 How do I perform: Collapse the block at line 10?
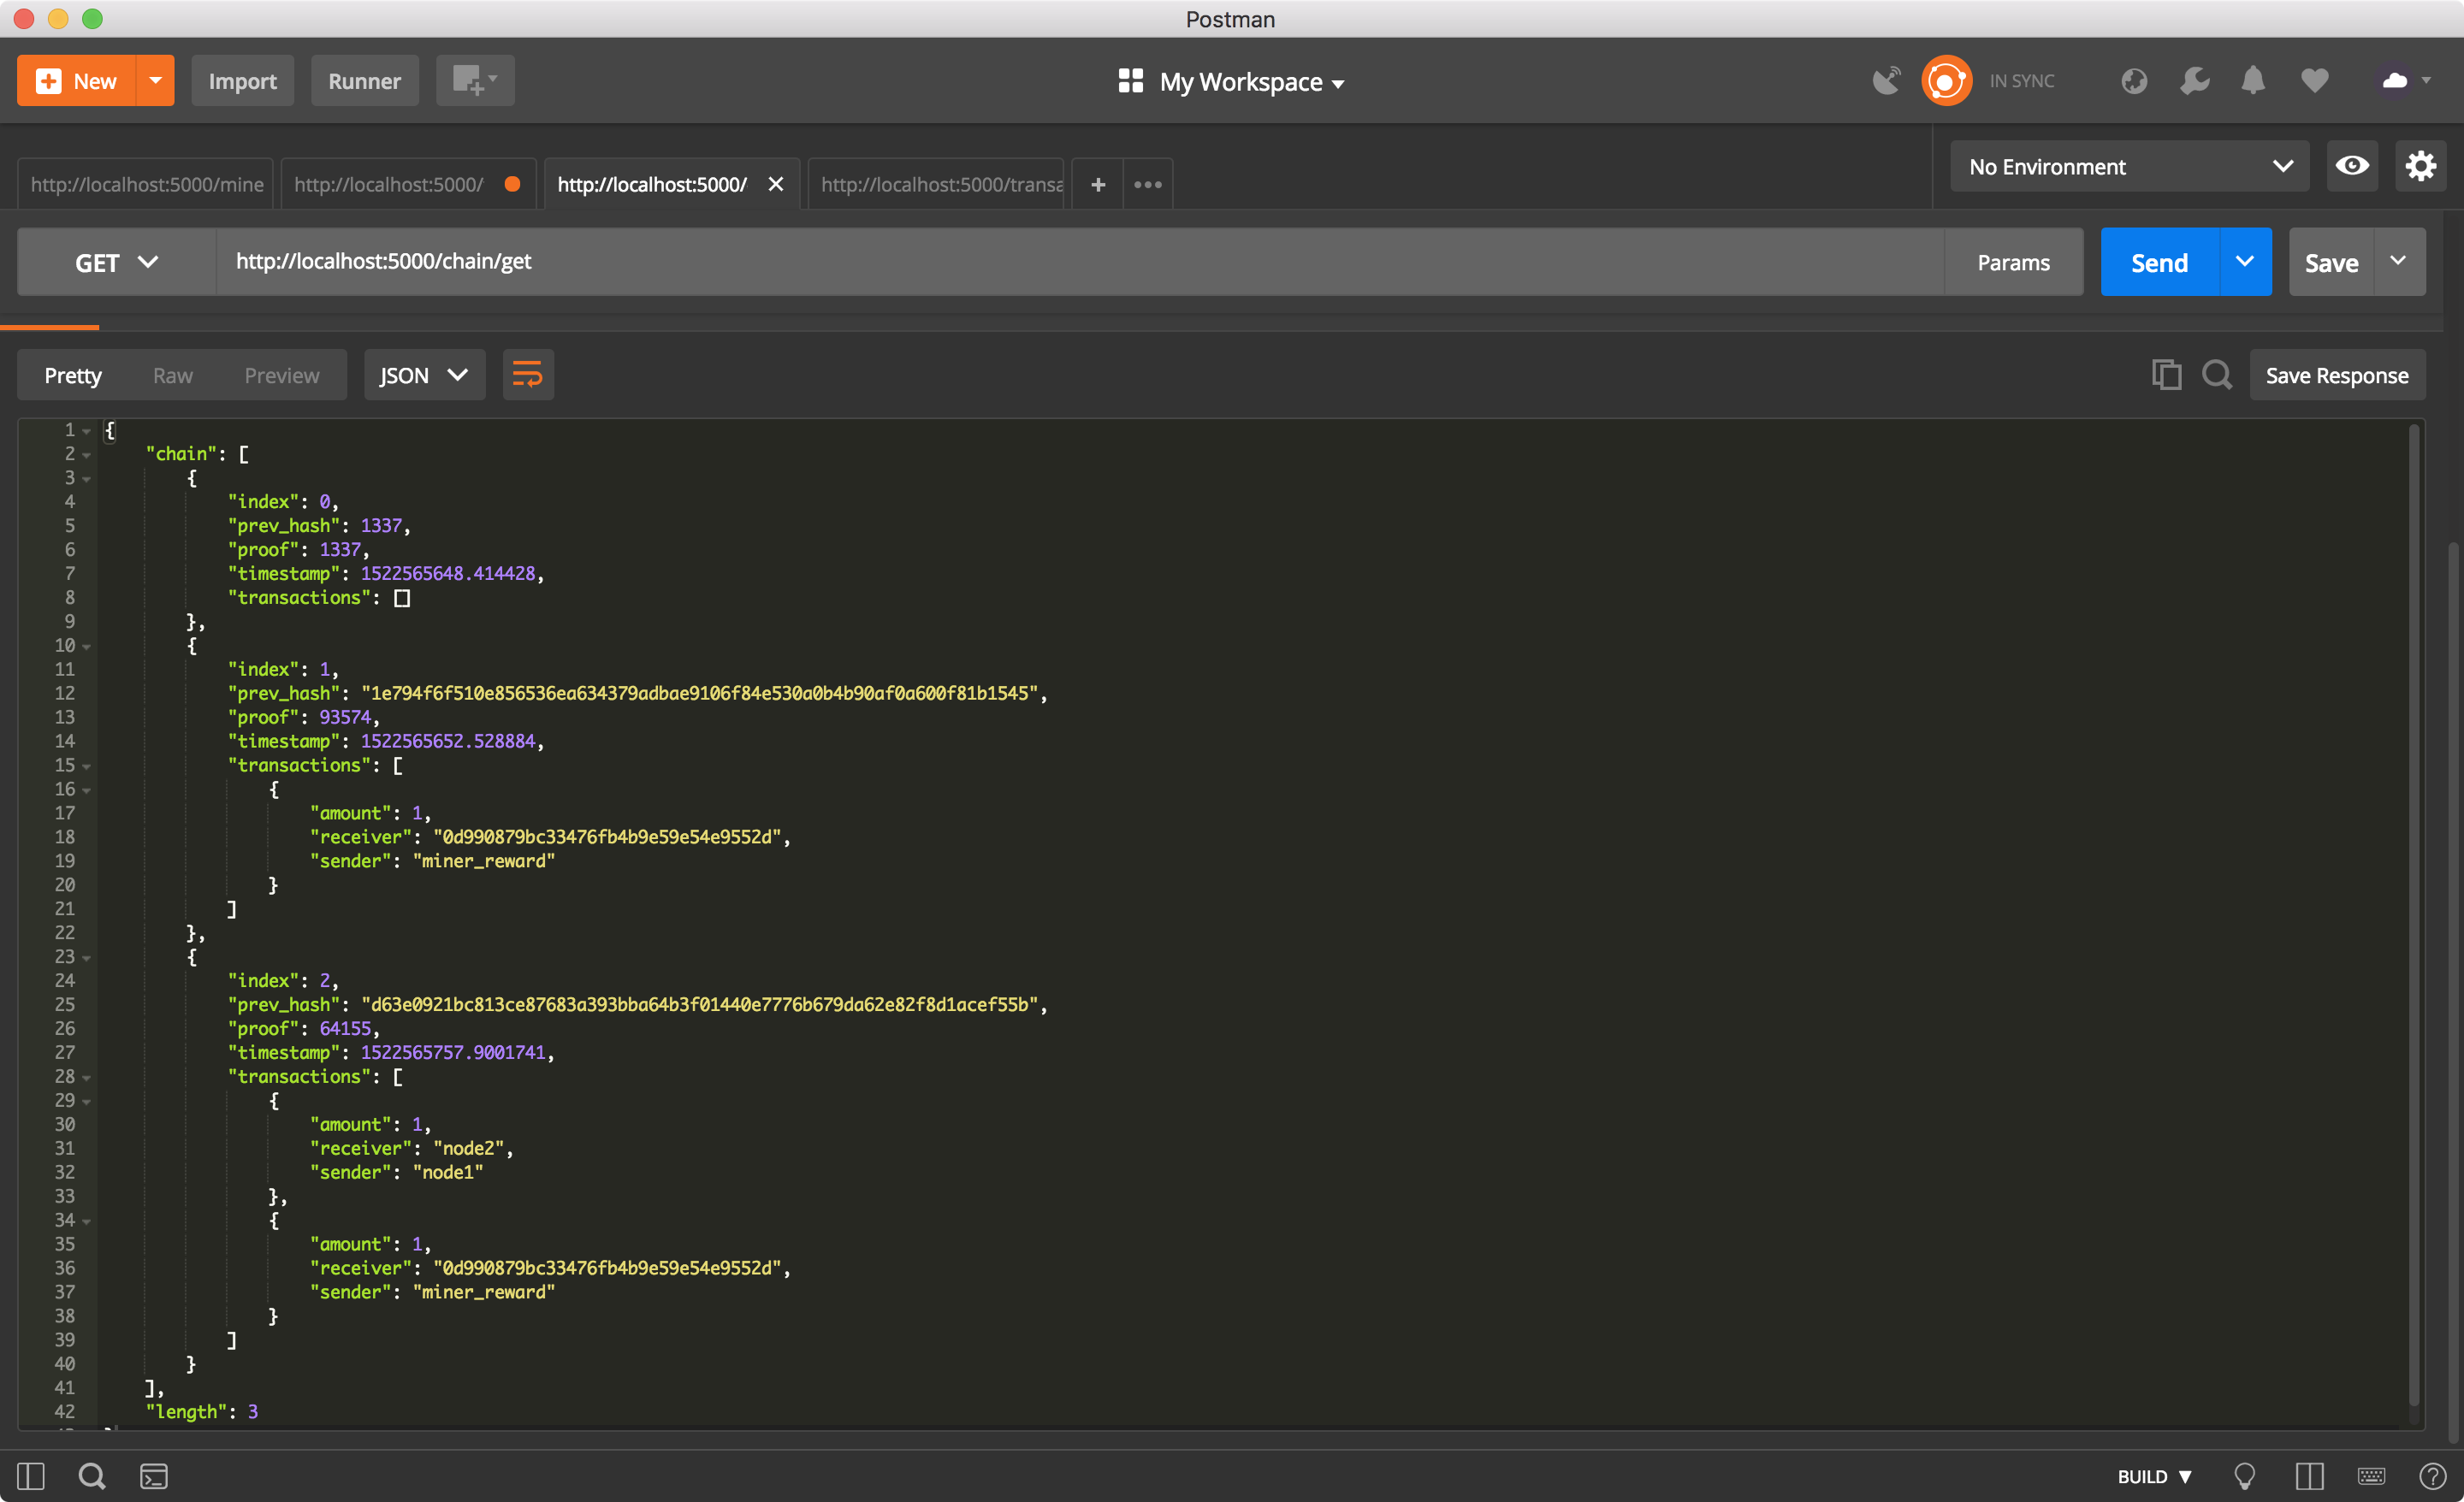click(x=87, y=647)
